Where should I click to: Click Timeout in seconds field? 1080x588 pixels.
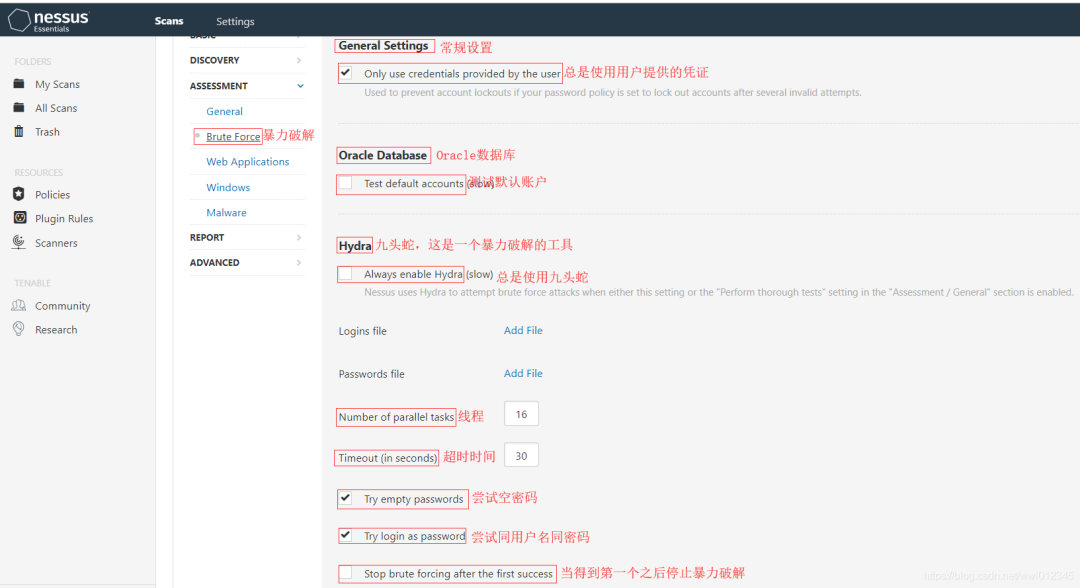[x=521, y=456]
